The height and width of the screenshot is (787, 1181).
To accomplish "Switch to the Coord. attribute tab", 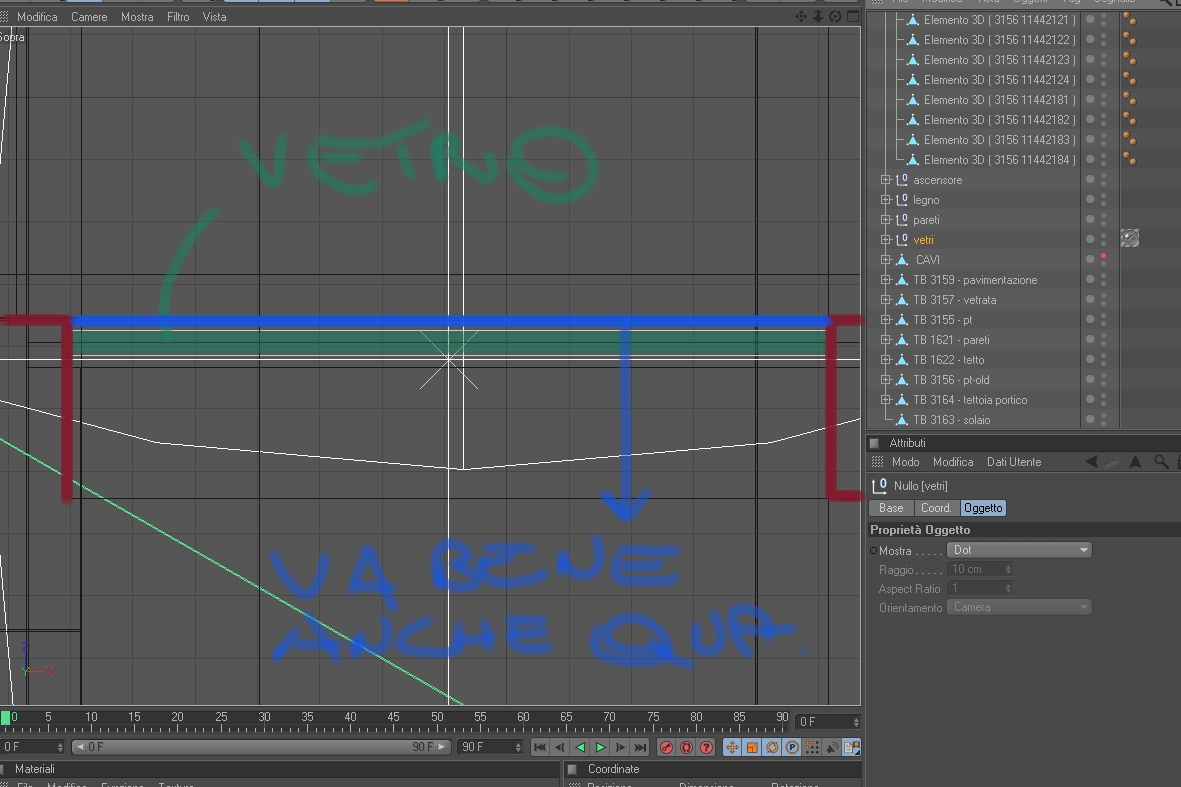I will (x=936, y=508).
